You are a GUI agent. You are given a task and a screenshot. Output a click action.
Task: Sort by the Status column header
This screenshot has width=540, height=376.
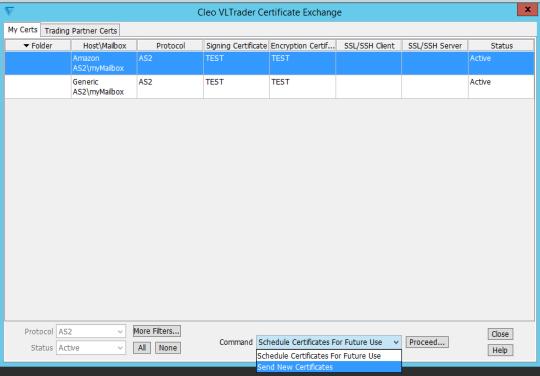pos(501,45)
